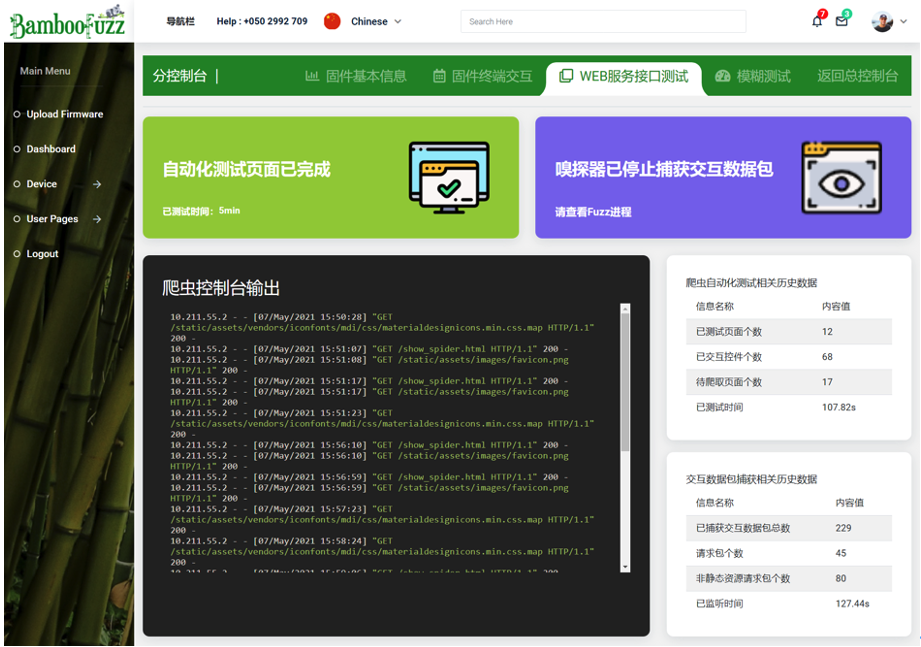Open the messages envelope with 3 unread
The height and width of the screenshot is (647, 921).
[841, 20]
